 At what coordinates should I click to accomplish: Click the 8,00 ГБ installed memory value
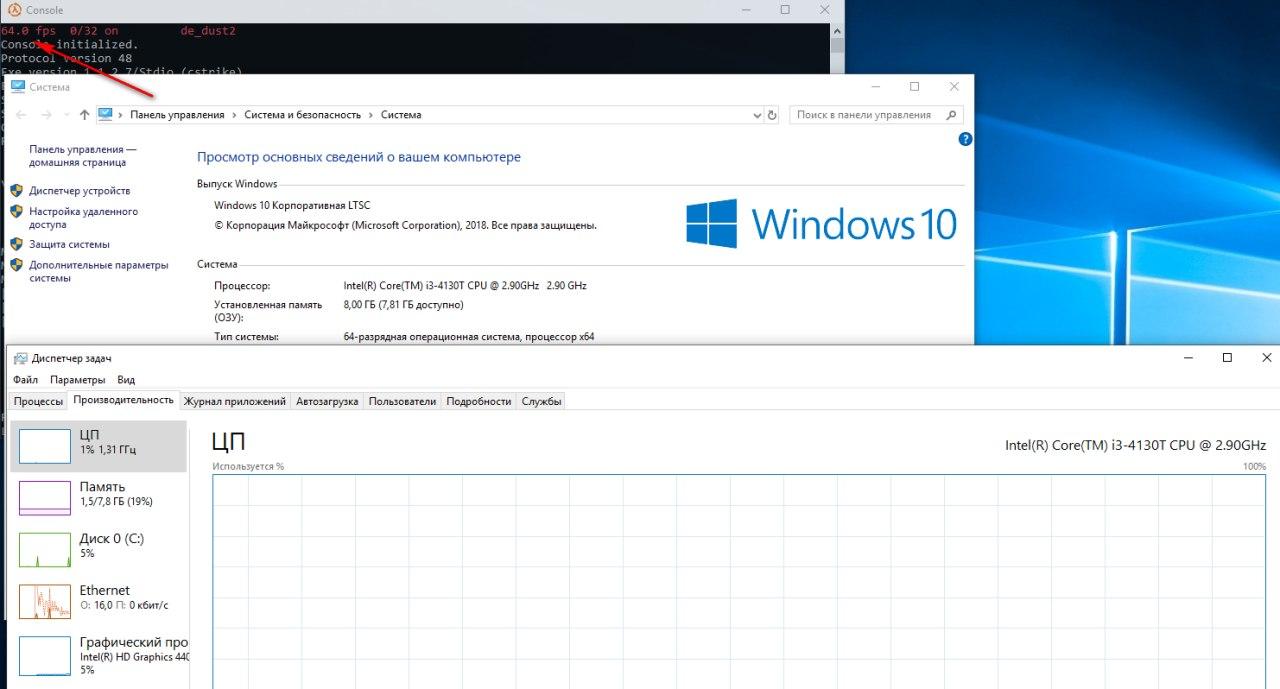403,304
